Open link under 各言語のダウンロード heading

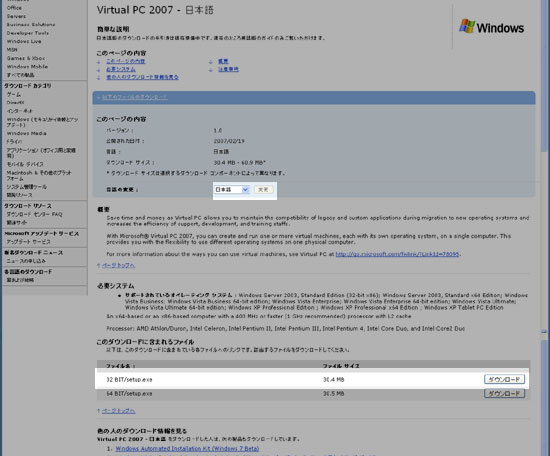20,280
